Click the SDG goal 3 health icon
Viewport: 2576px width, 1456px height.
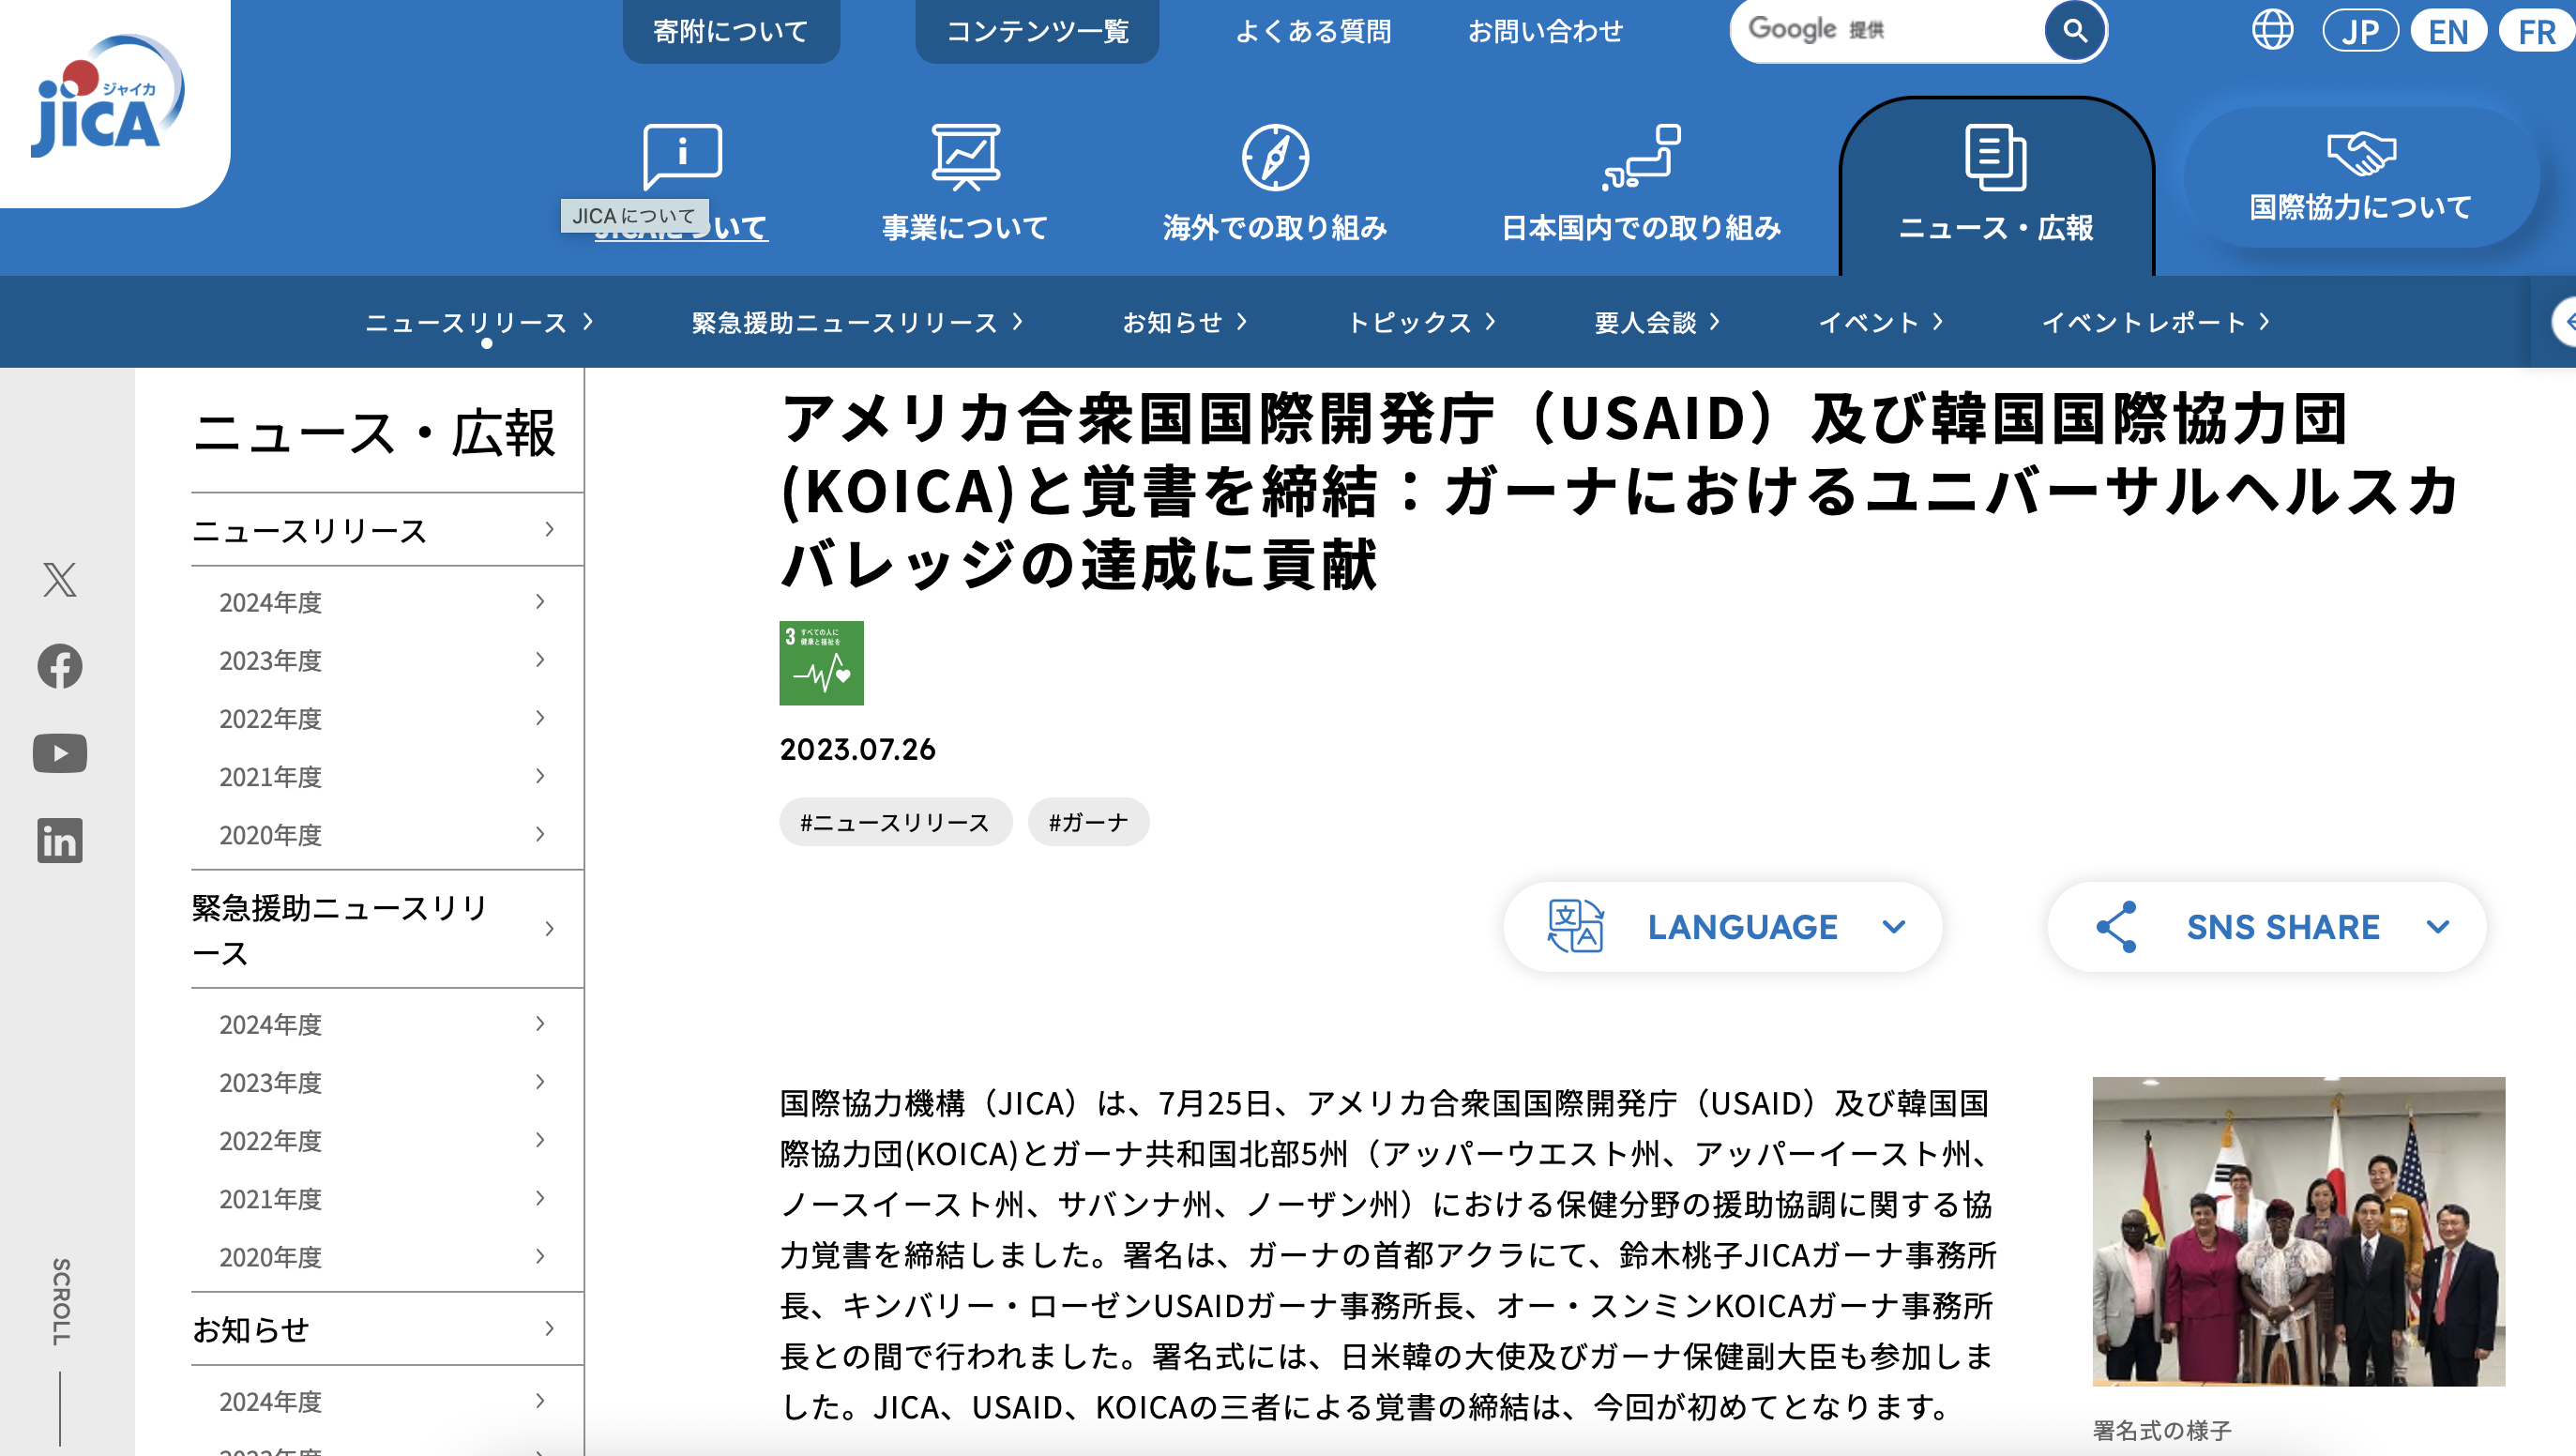click(x=821, y=663)
